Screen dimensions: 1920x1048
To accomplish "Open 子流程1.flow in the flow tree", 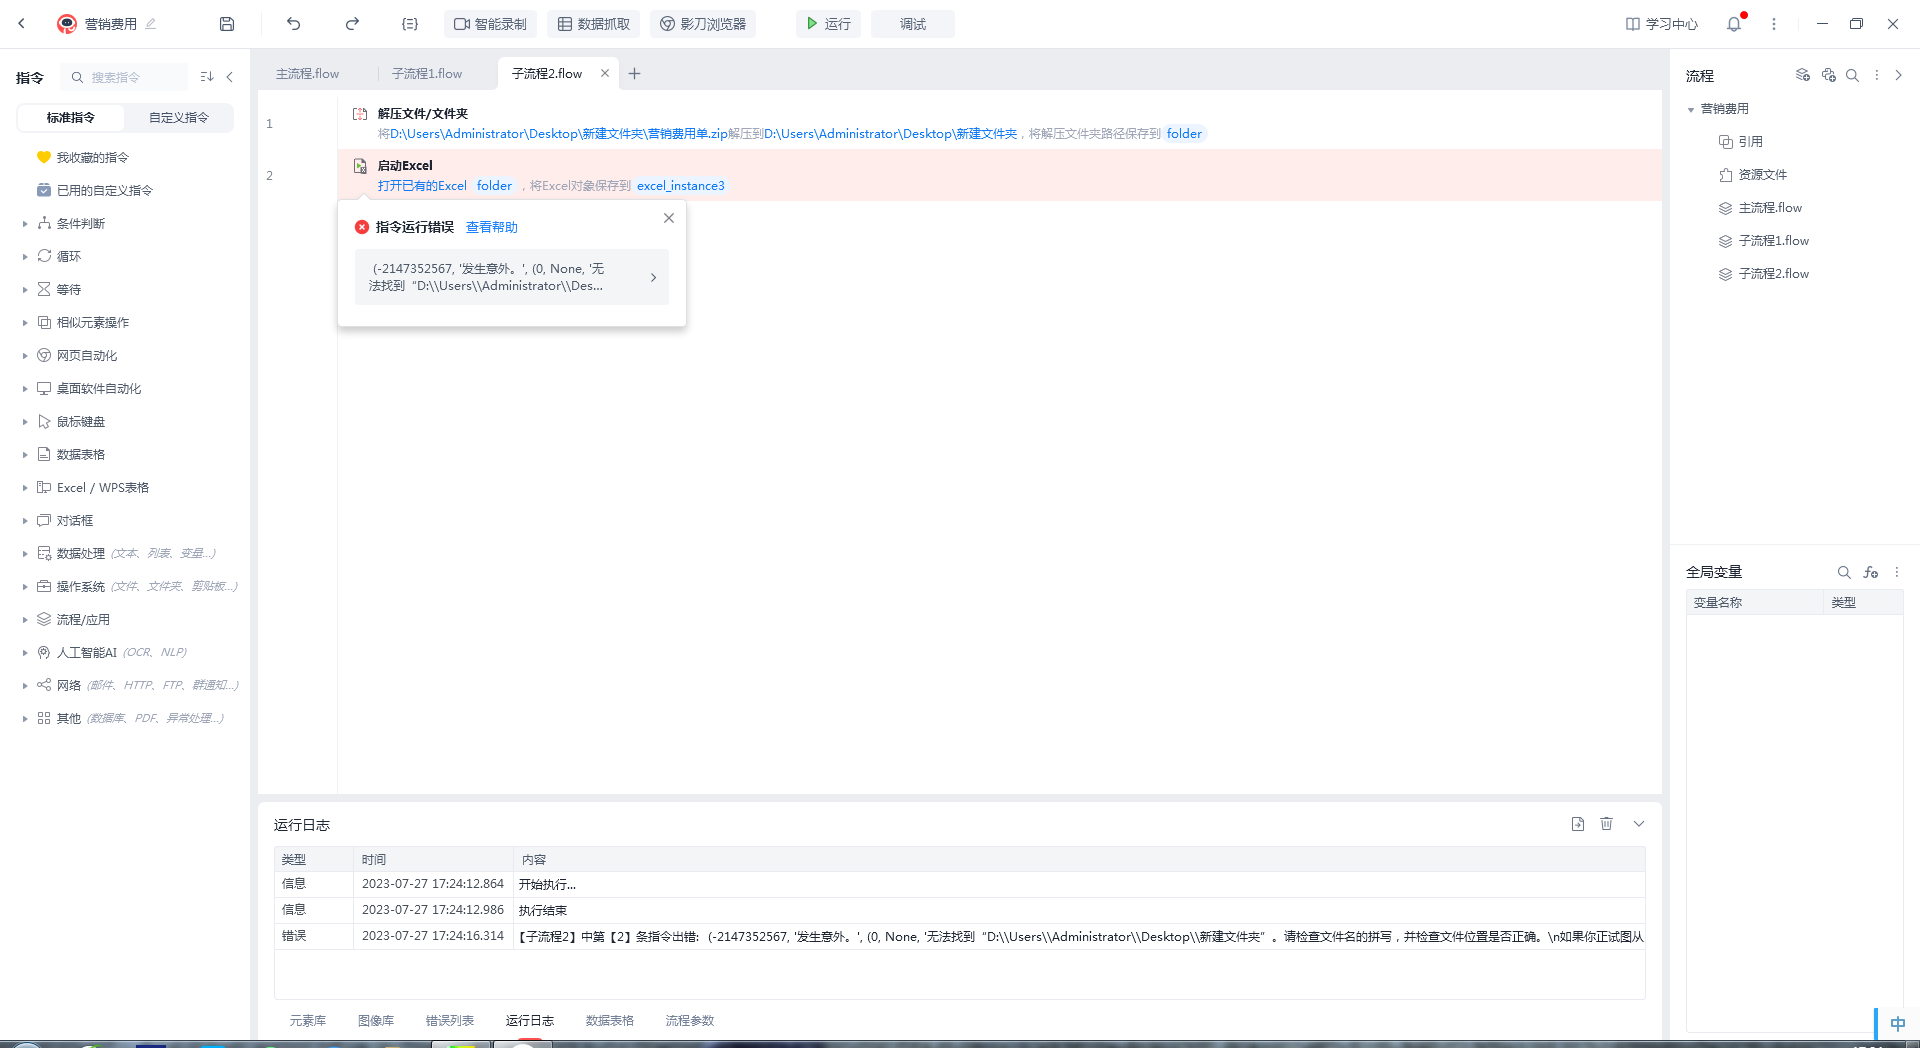I will tap(1773, 241).
